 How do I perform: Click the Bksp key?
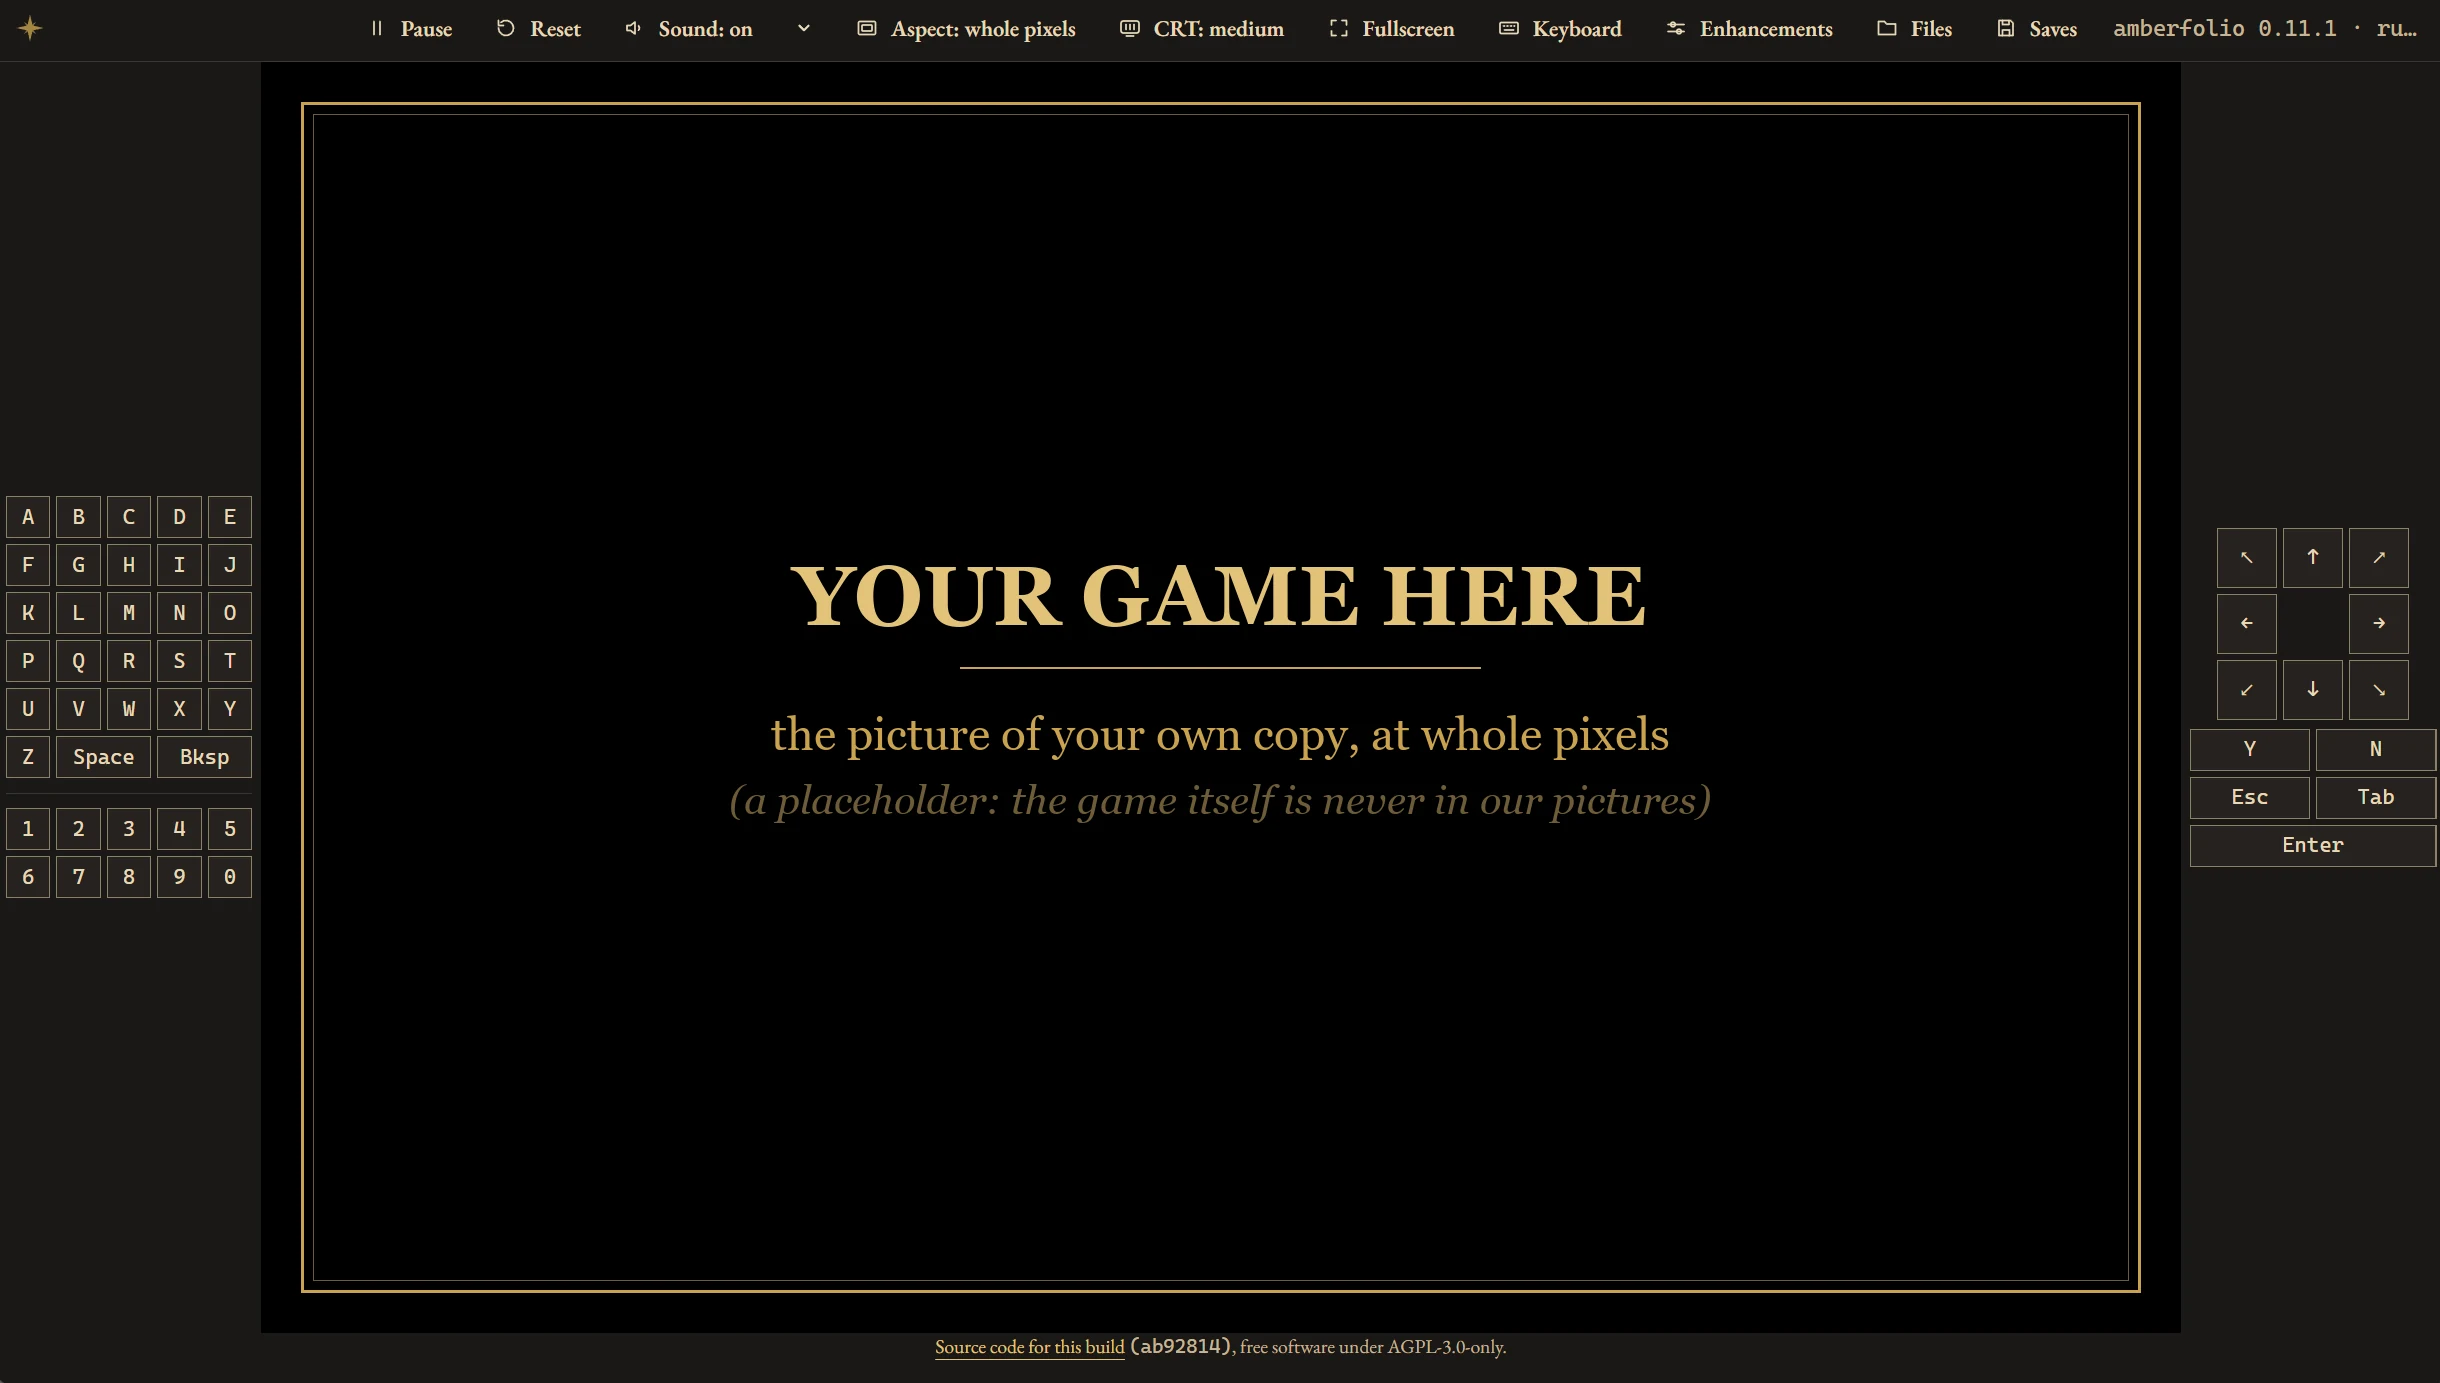click(204, 757)
